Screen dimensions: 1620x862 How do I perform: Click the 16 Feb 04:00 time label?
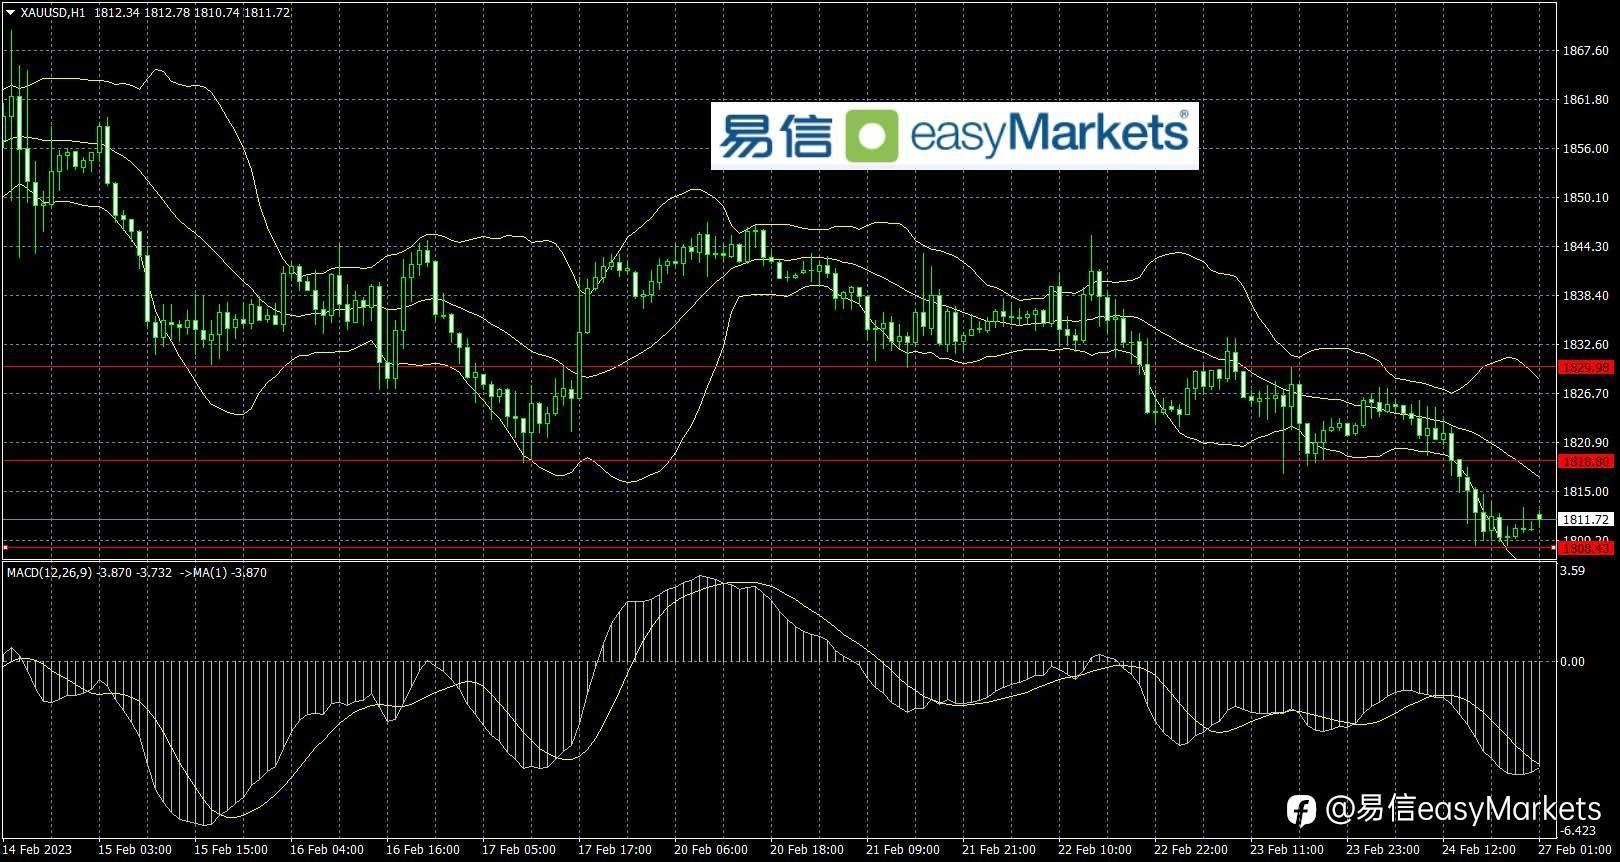click(x=327, y=850)
